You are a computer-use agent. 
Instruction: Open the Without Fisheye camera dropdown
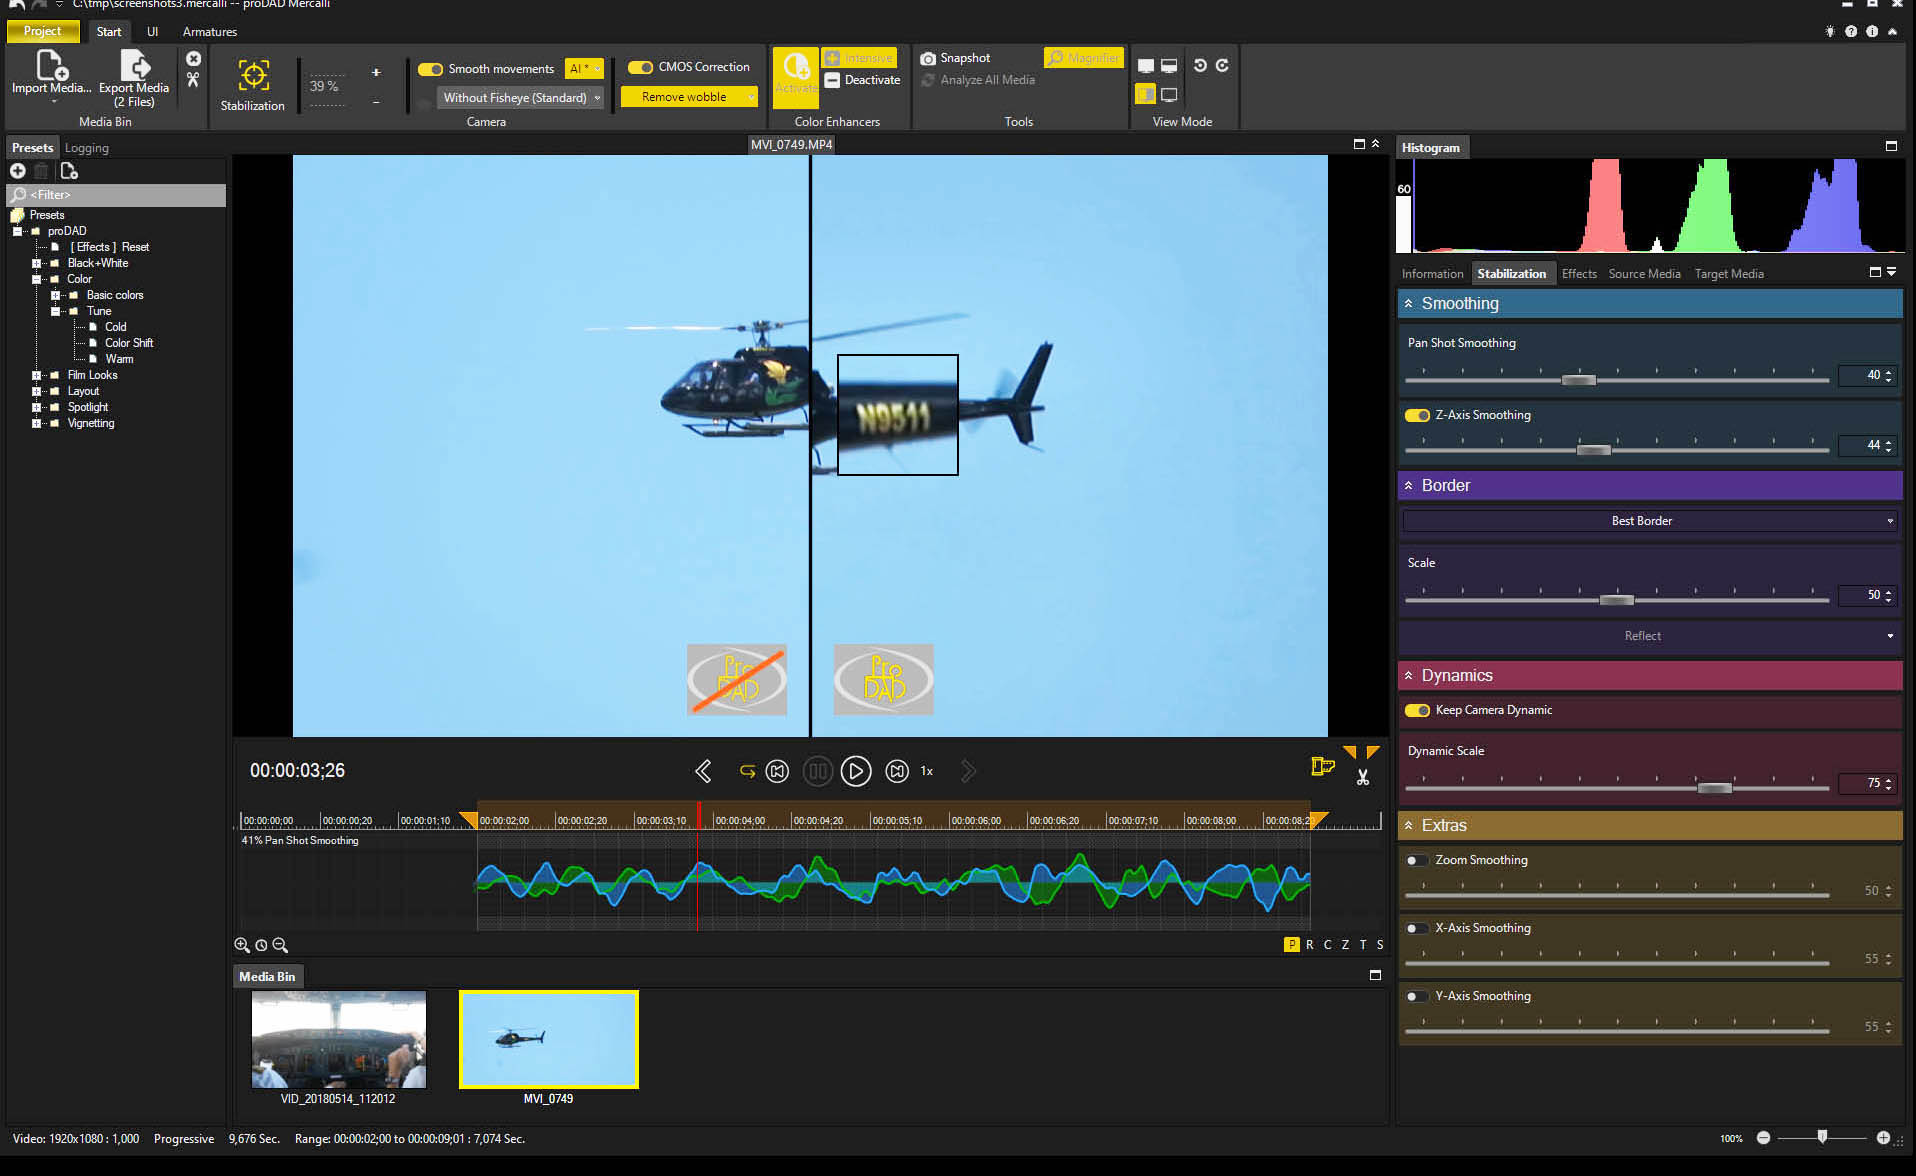(521, 98)
